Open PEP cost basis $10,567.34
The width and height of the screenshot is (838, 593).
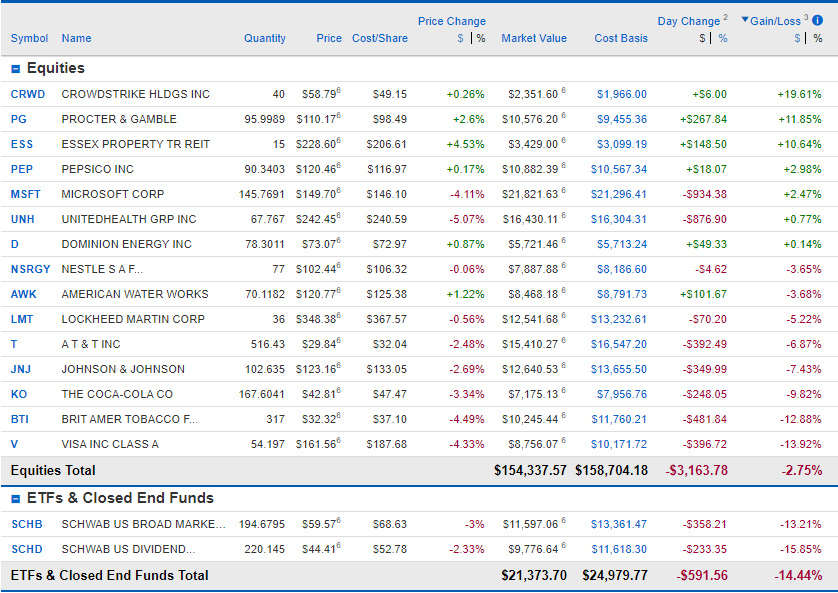click(619, 170)
